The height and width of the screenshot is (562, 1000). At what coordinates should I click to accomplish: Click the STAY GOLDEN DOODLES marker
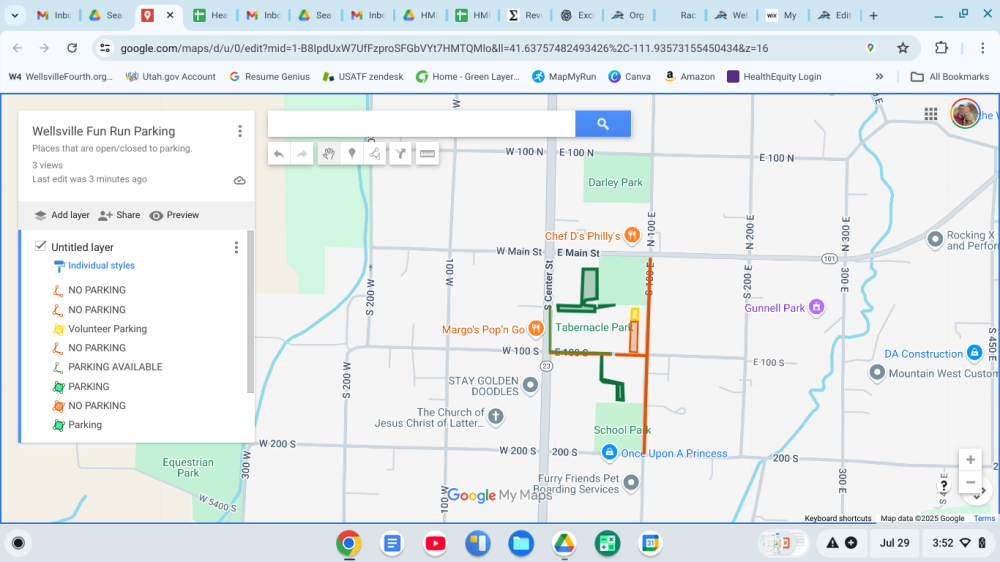coord(530,385)
